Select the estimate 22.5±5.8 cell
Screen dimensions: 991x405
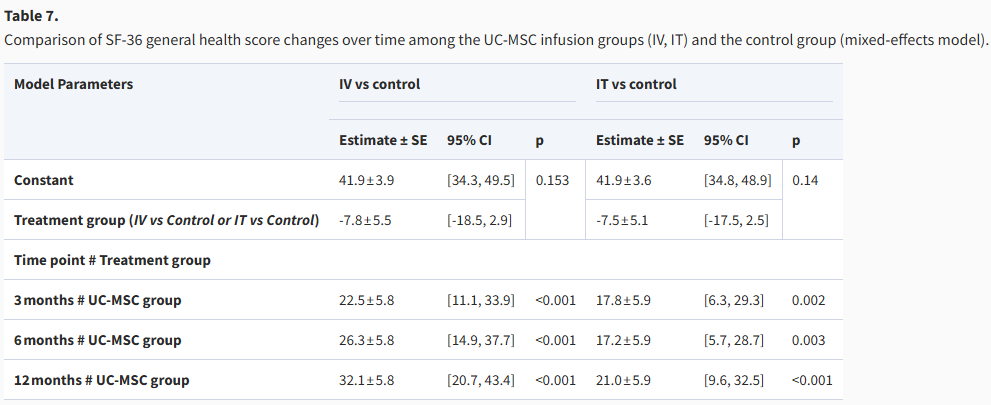click(x=368, y=300)
